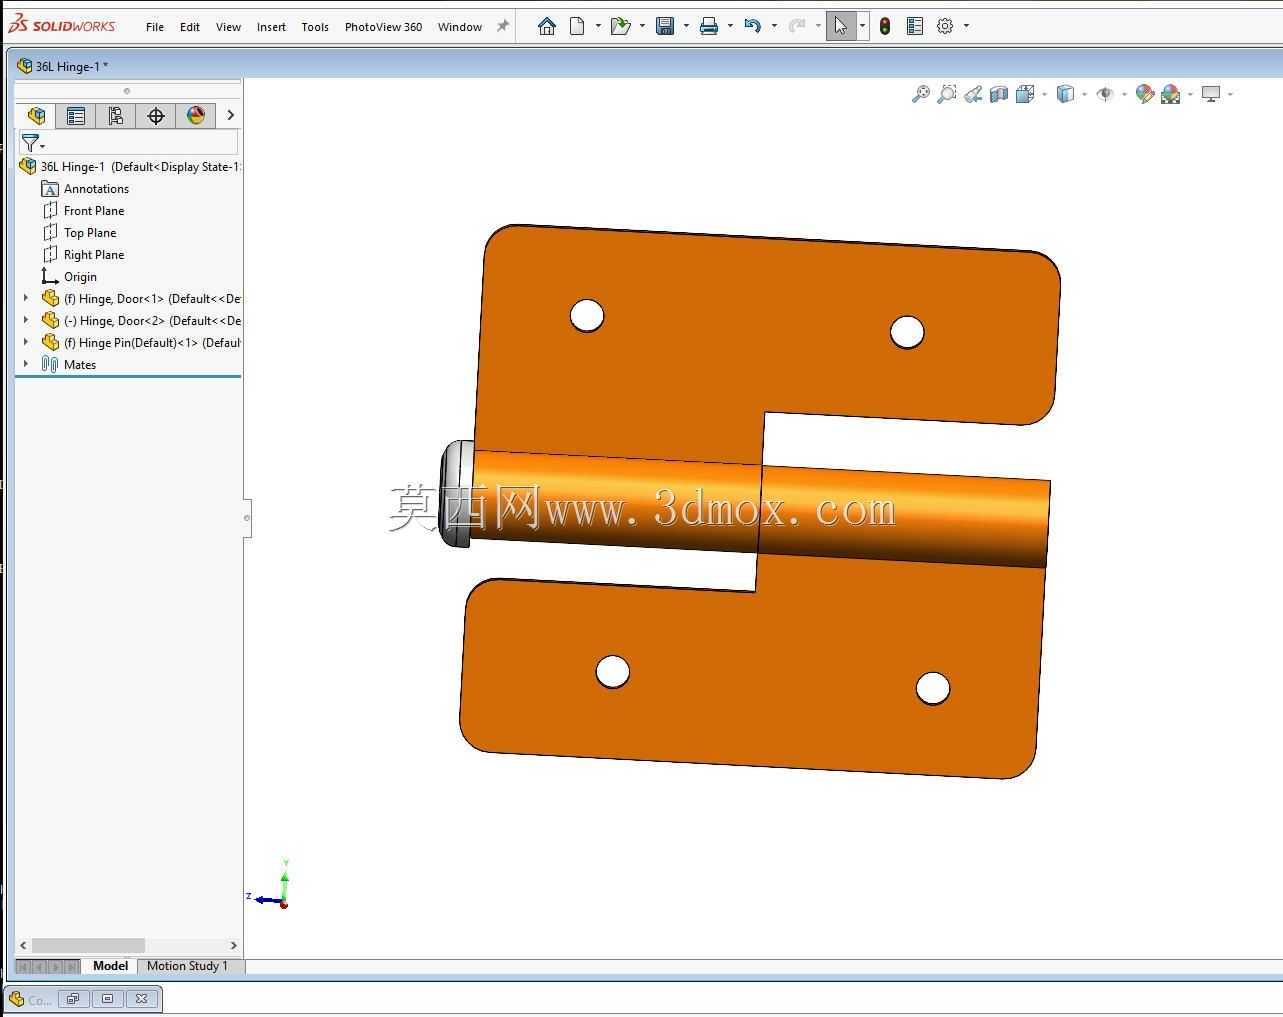Click the 36L Hinge-1 document title tab
The height and width of the screenshot is (1017, 1283).
click(63, 66)
